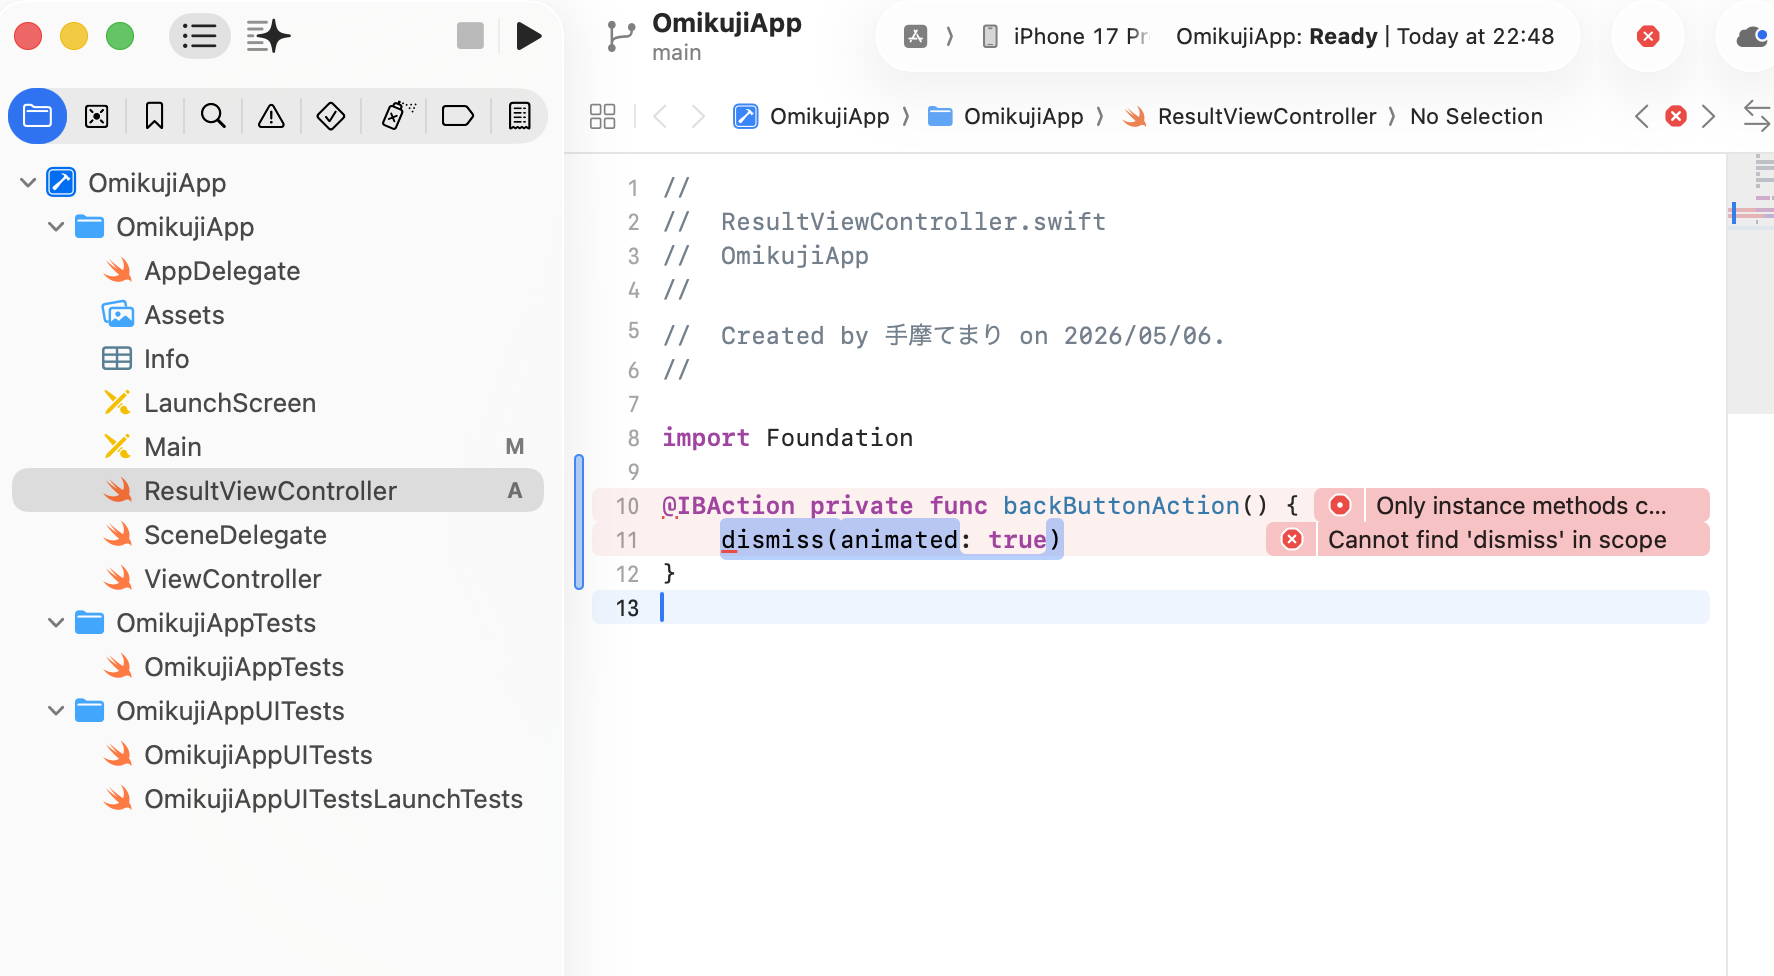This screenshot has height=976, width=1774.
Task: Click the dismiss call on line 11
Action: point(890,539)
